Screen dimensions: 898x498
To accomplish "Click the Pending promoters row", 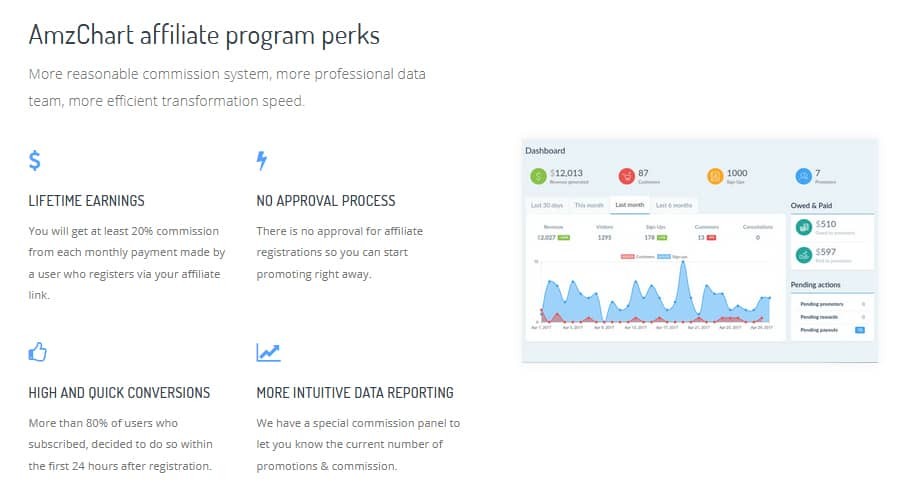I will pos(832,304).
